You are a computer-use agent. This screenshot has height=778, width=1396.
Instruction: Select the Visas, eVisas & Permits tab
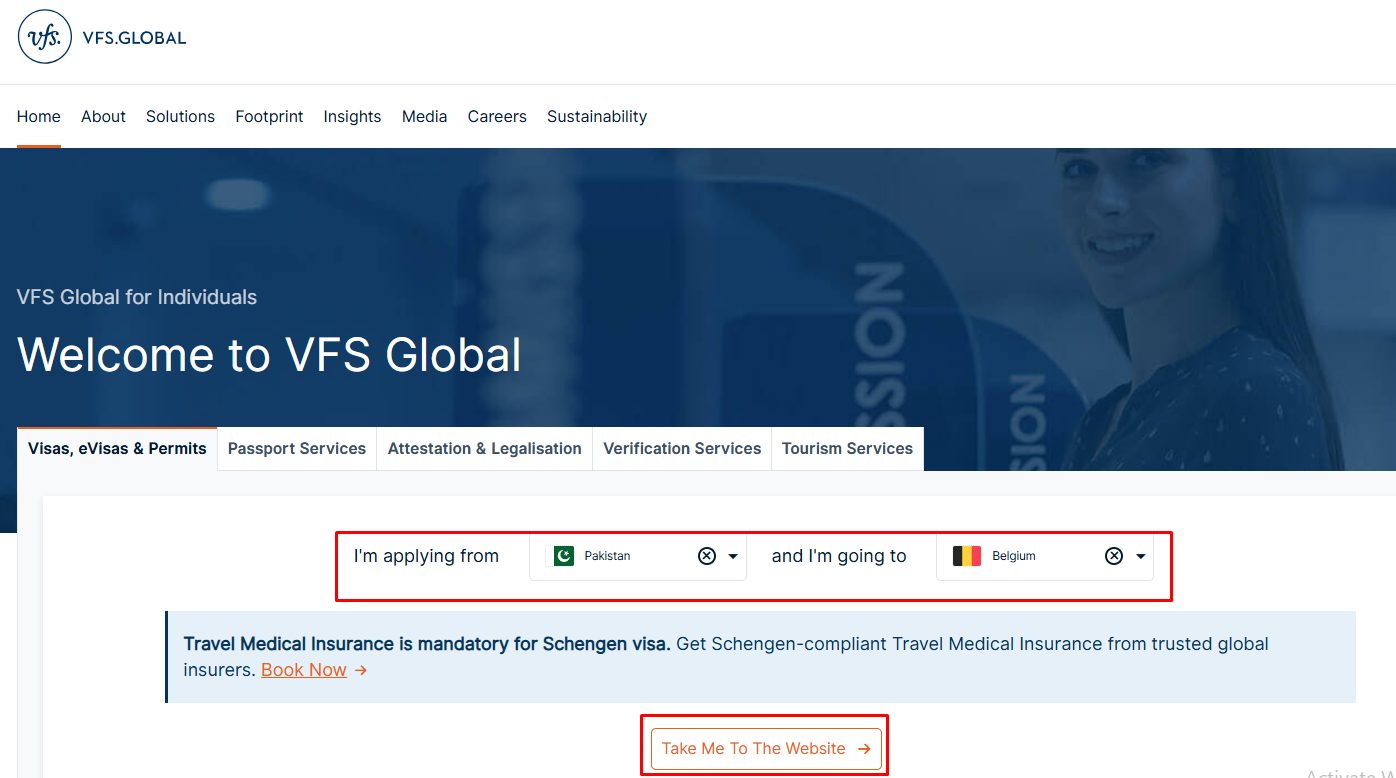point(117,449)
